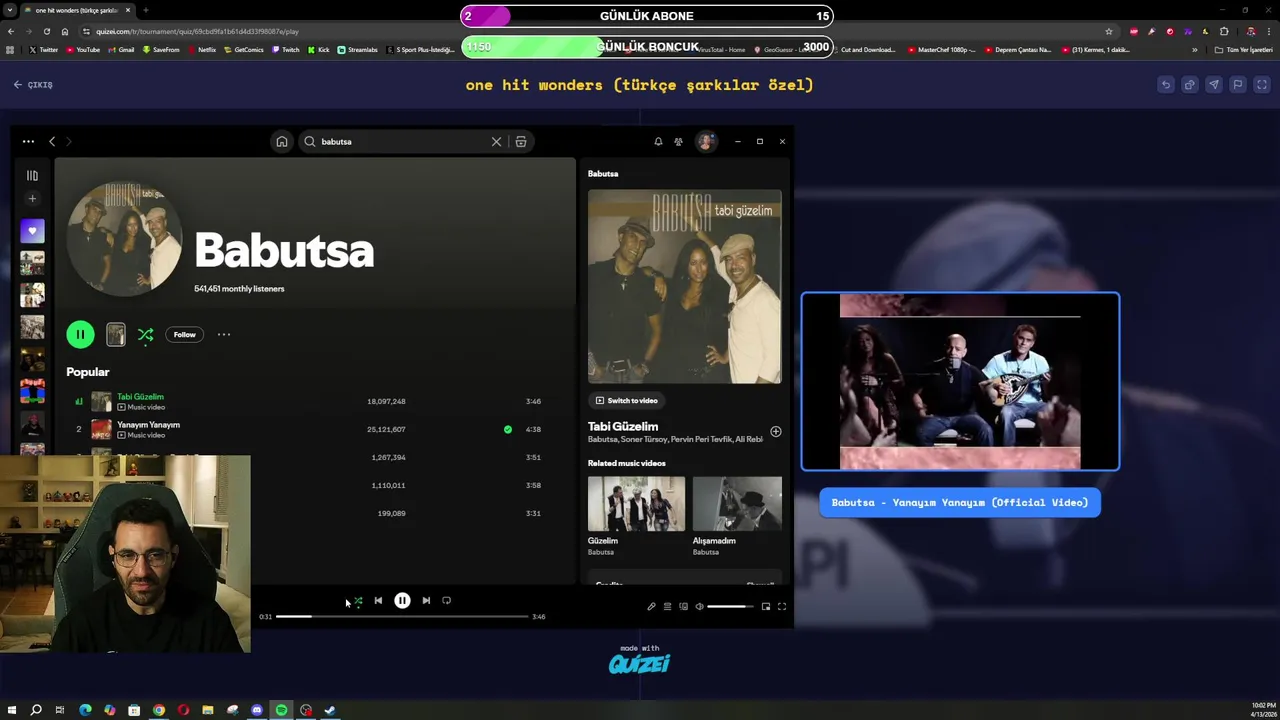
Task: Open the Netflix bookmark
Action: coord(201,49)
